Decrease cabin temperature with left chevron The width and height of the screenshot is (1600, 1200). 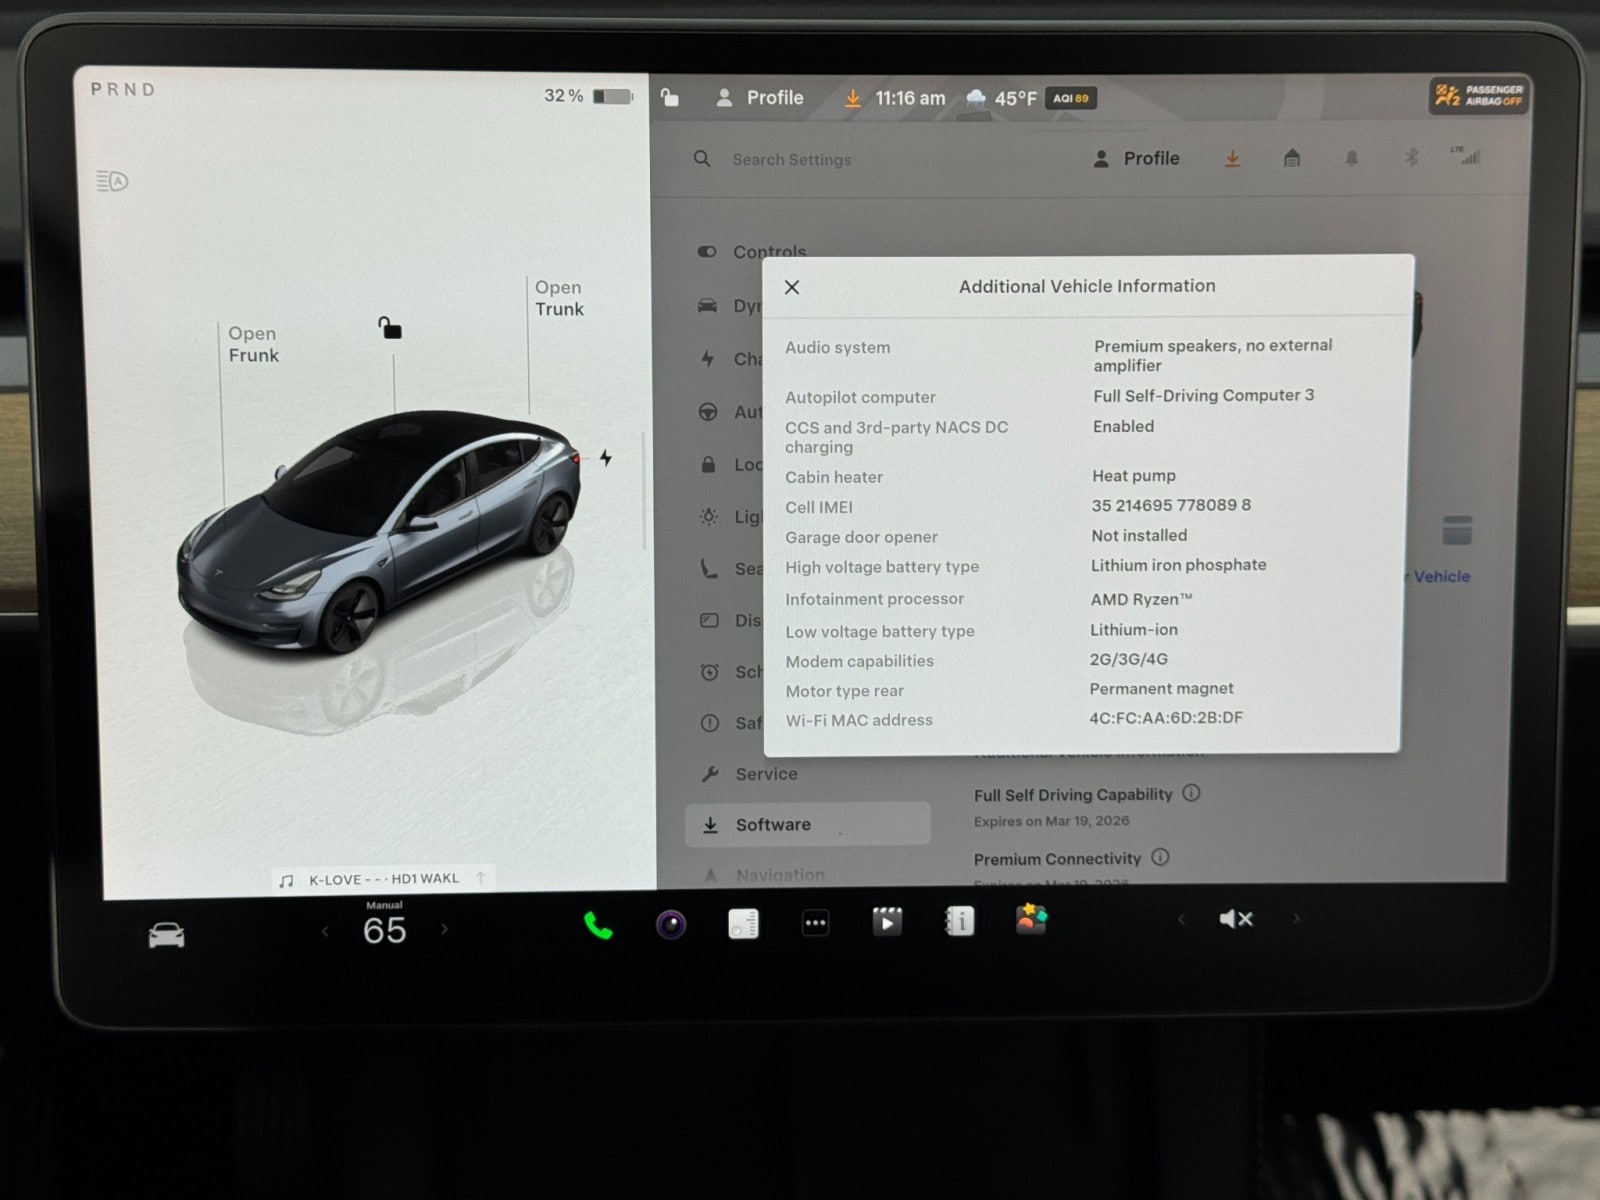pyautogui.click(x=325, y=931)
